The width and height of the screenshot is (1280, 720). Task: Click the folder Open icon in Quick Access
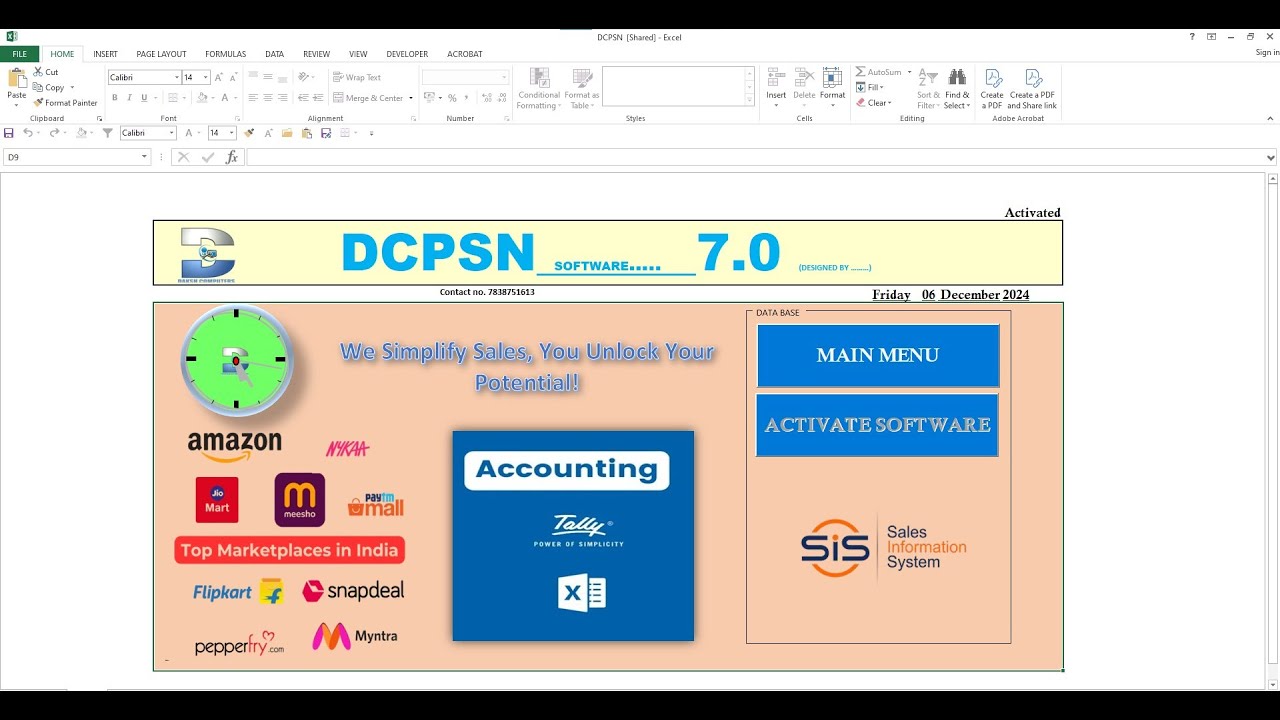coord(288,133)
